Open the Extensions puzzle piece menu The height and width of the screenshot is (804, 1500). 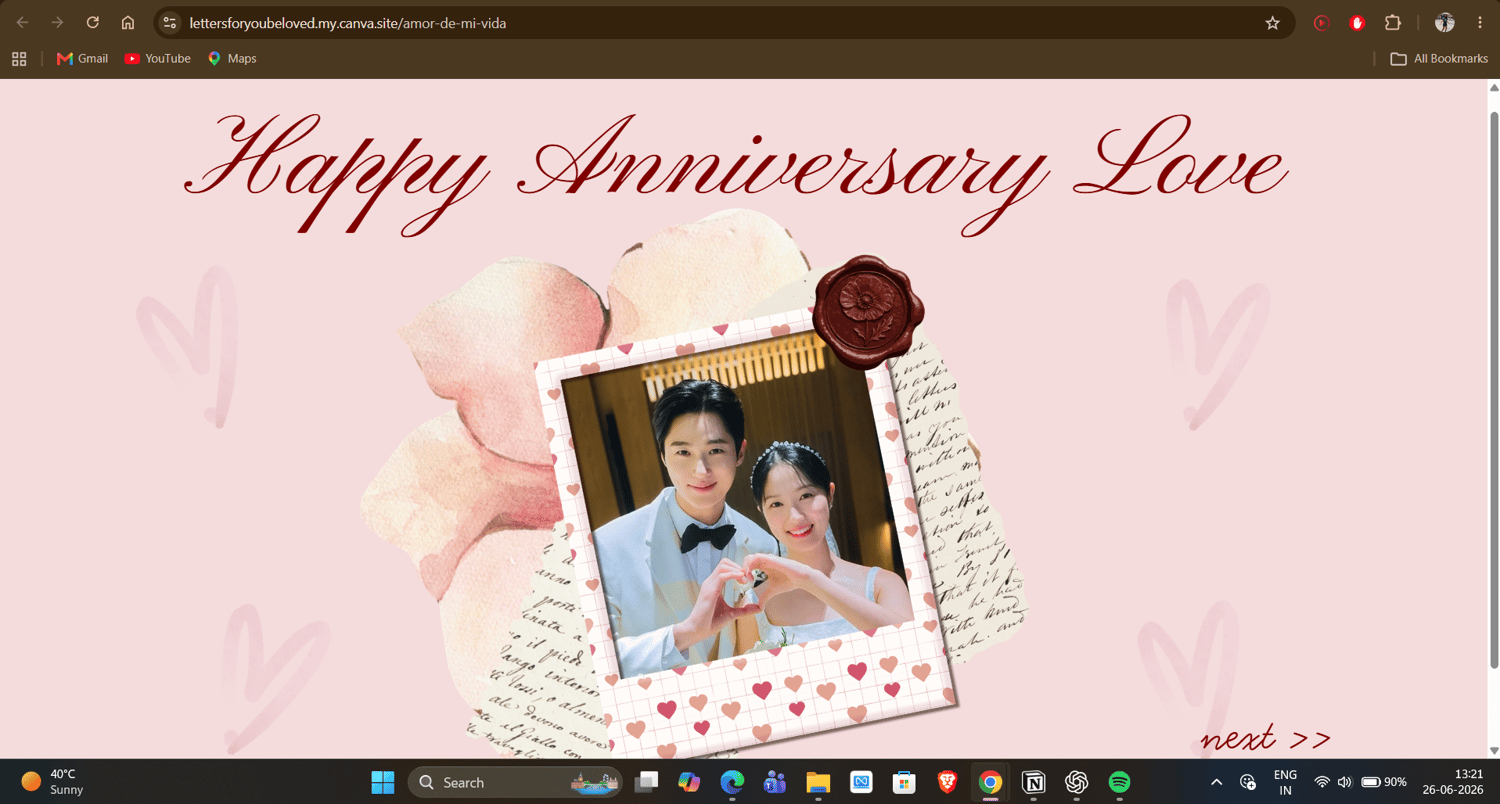point(1392,23)
